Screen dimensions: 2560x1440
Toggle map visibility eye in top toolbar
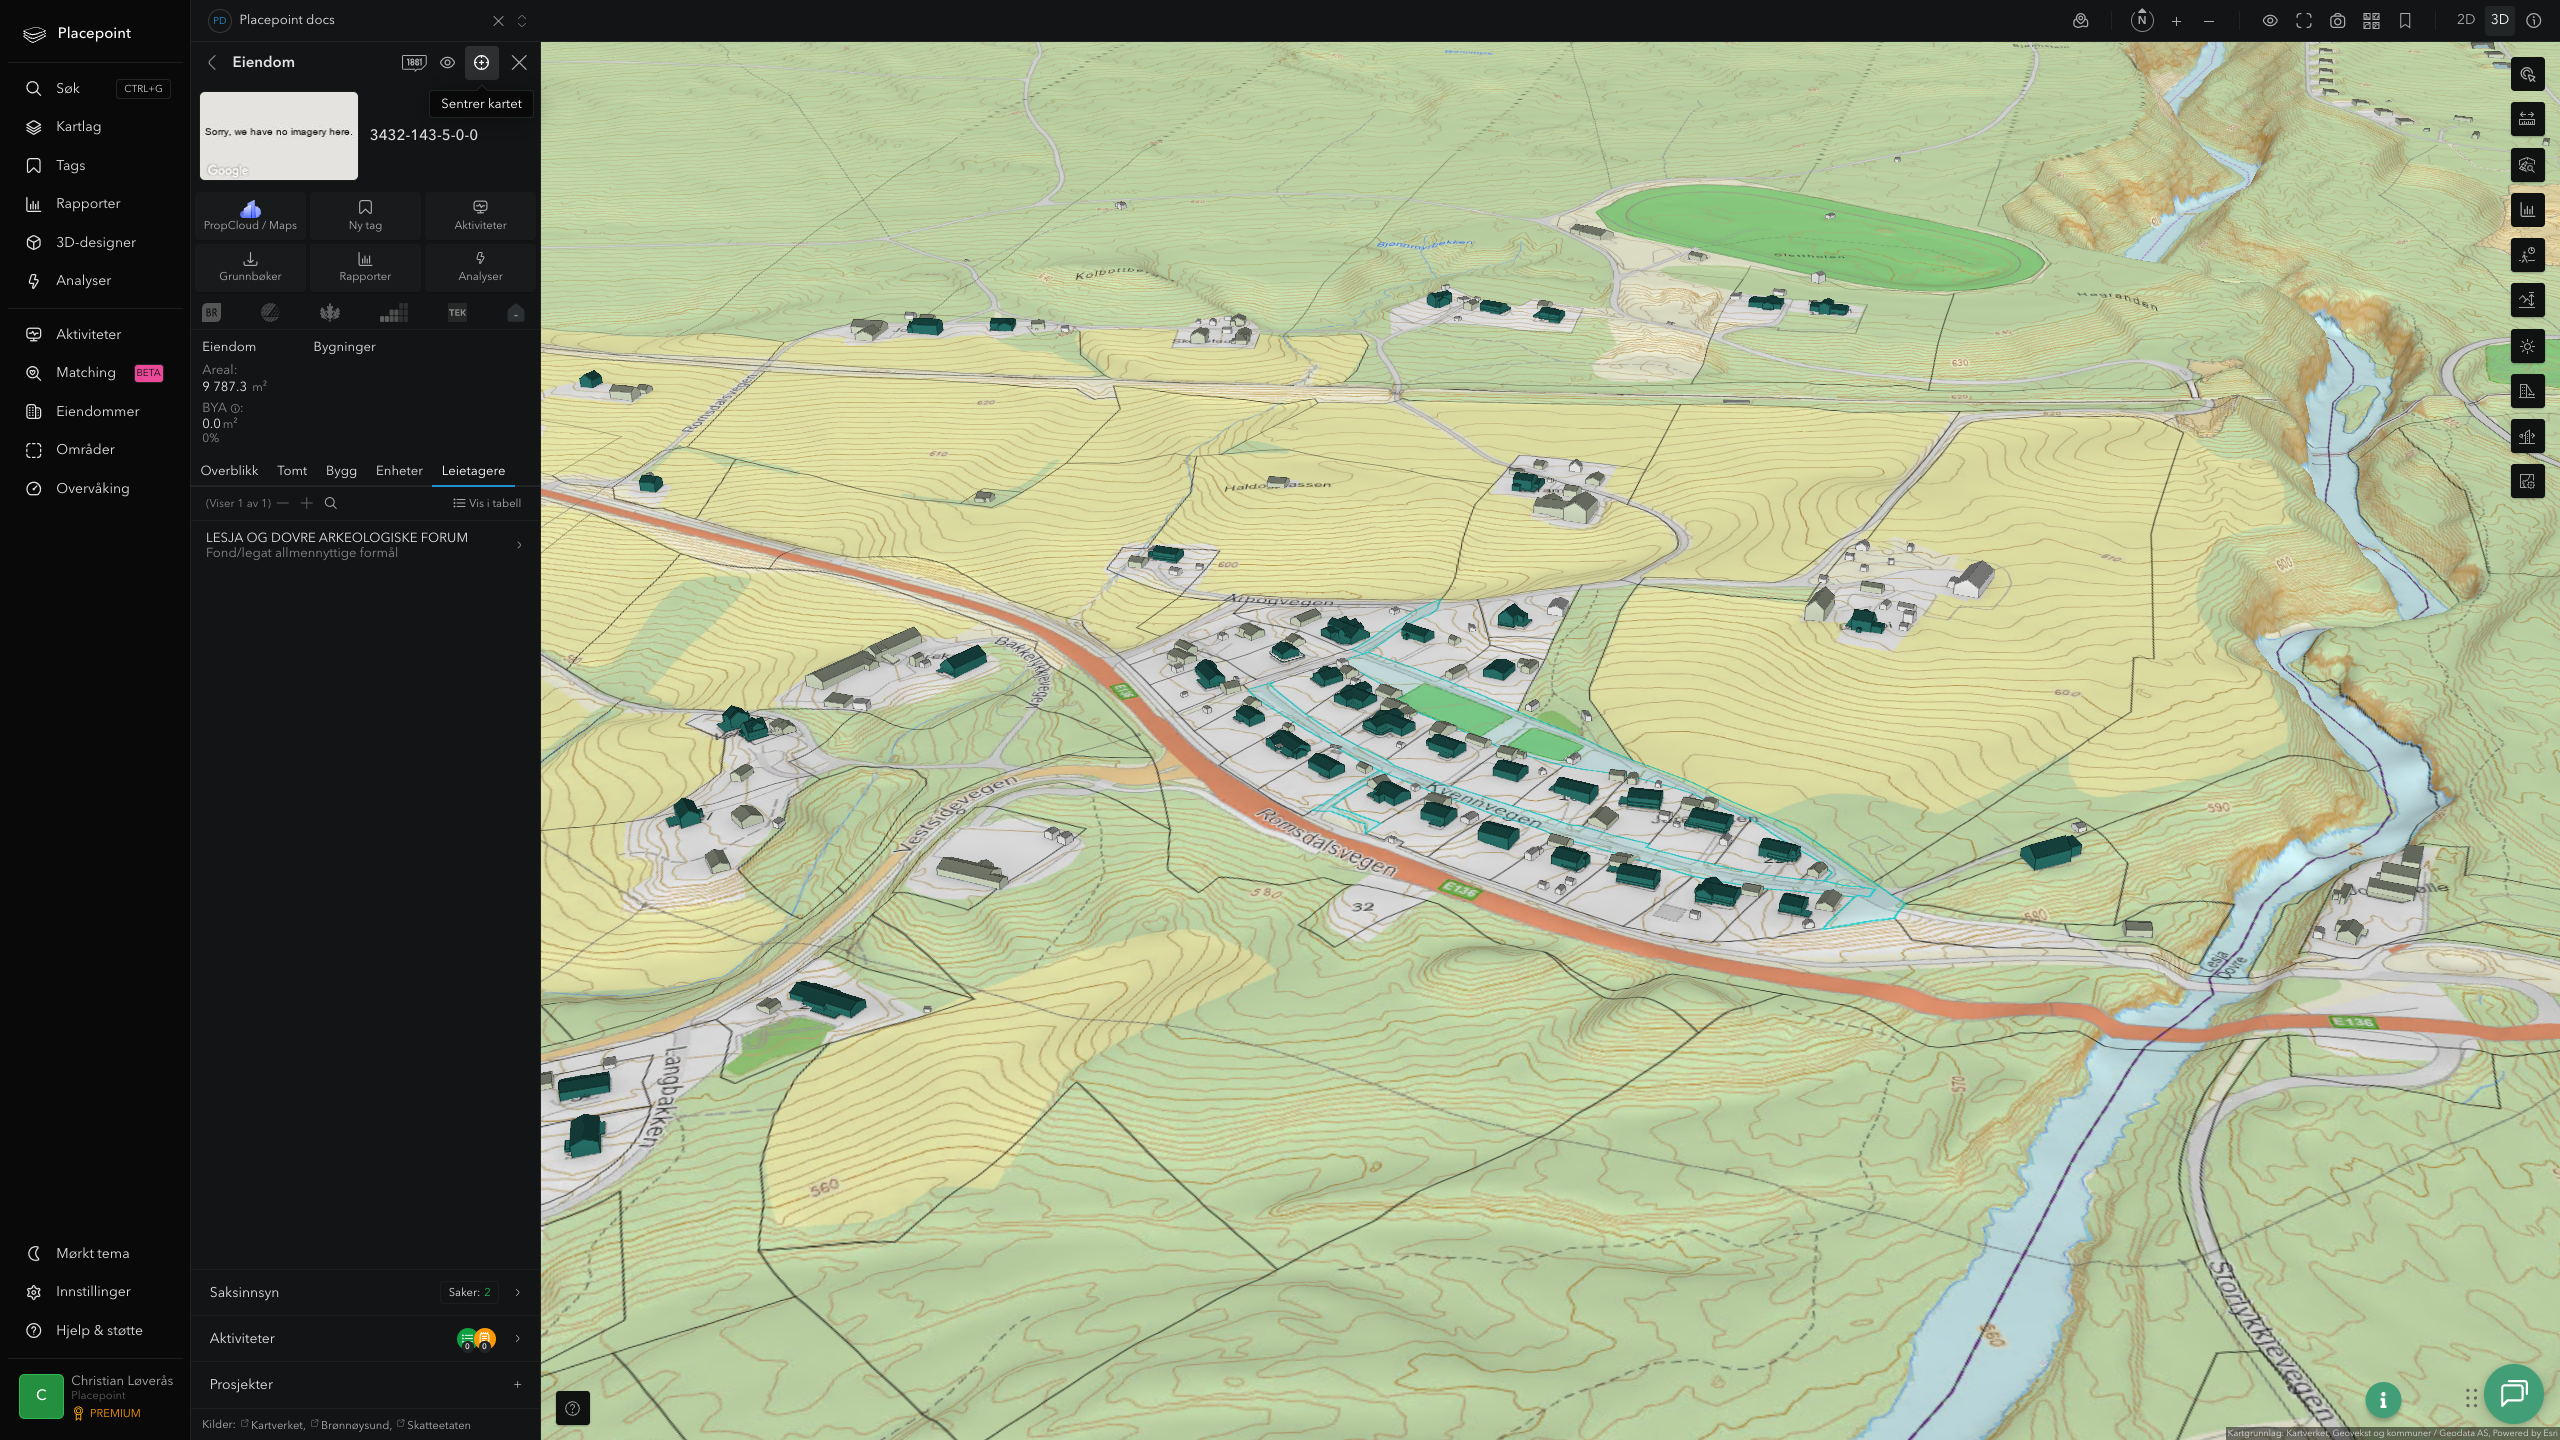2270,20
